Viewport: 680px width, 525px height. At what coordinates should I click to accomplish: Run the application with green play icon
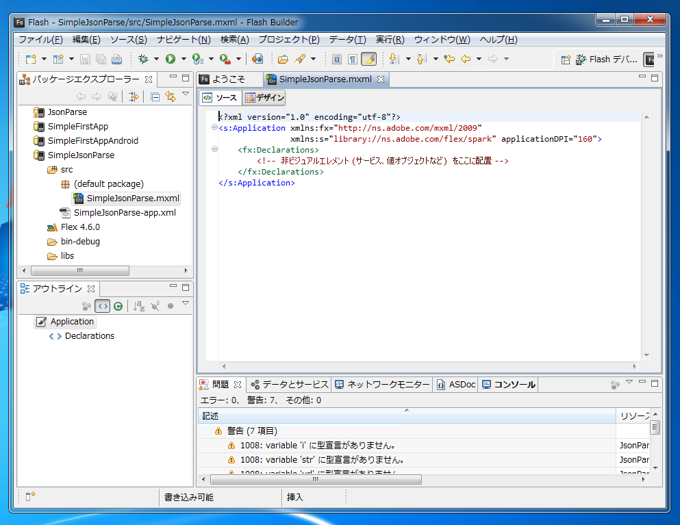(170, 59)
